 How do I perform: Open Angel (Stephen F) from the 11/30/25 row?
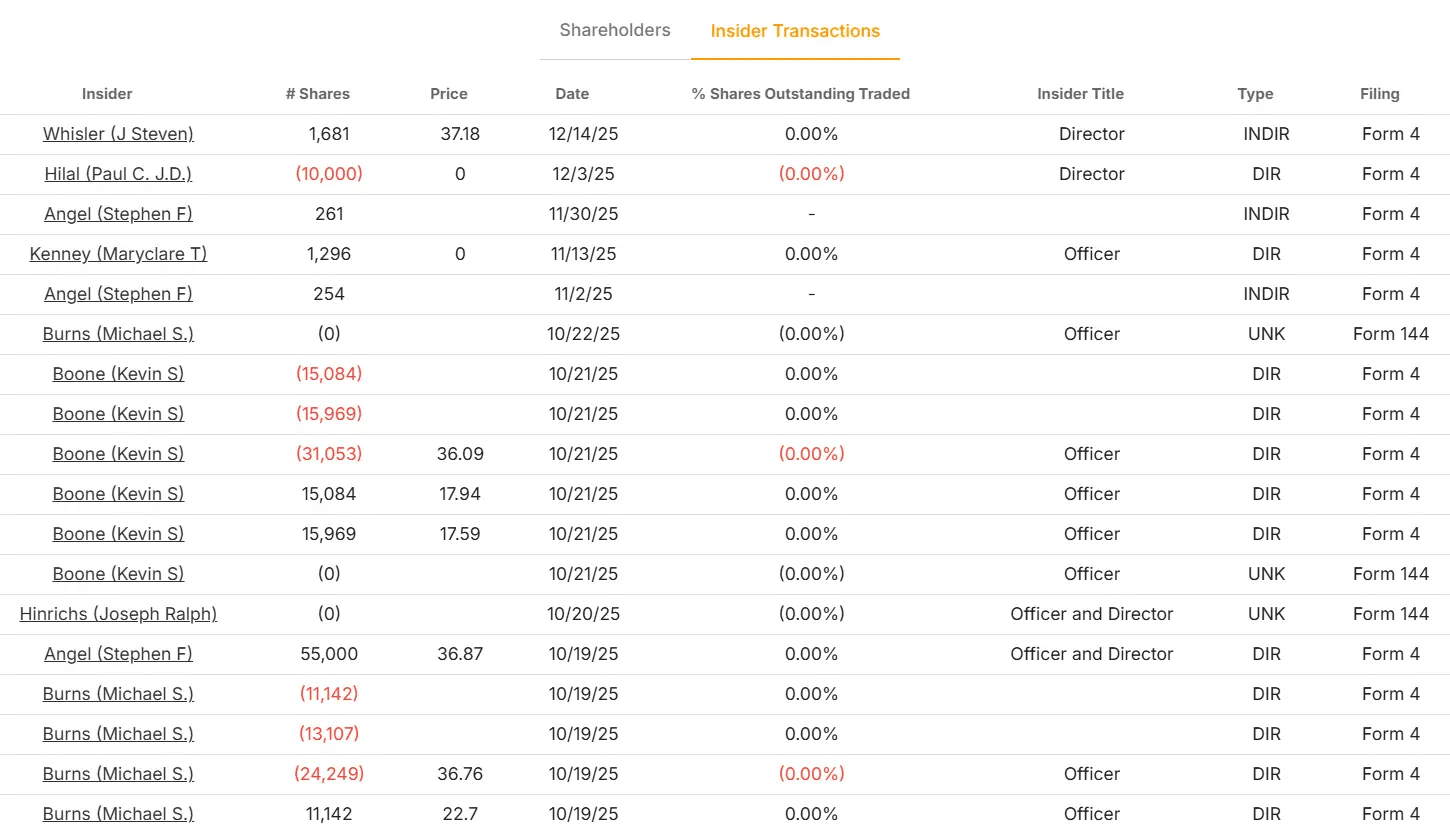(118, 214)
